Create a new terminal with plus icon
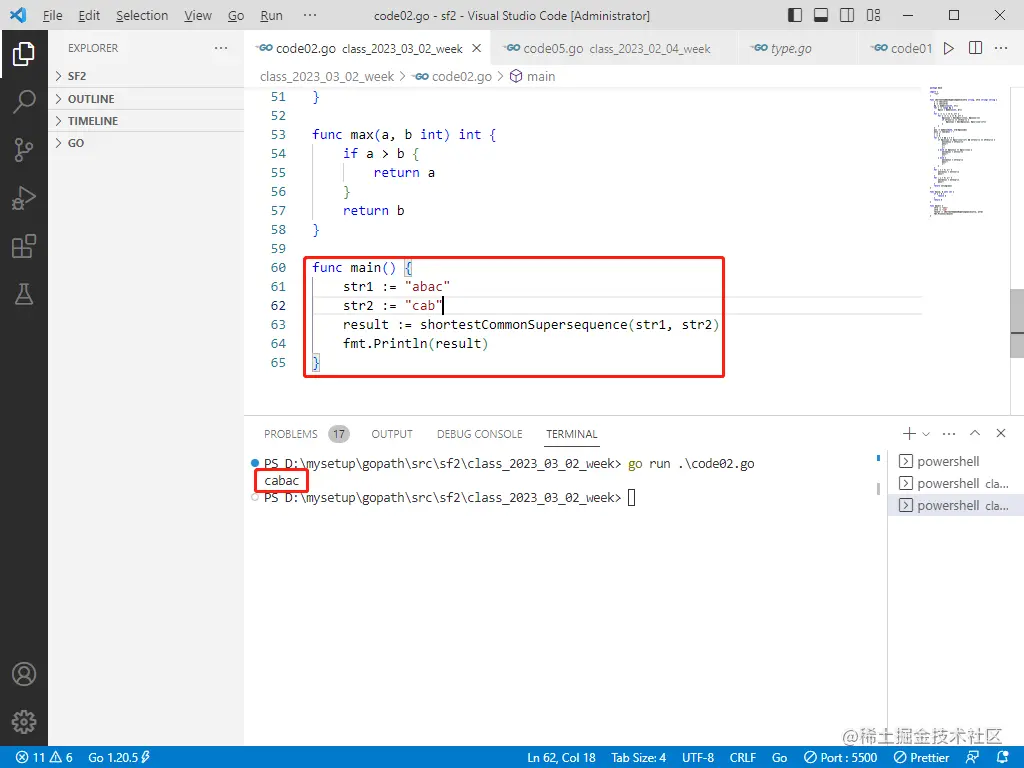 (909, 434)
